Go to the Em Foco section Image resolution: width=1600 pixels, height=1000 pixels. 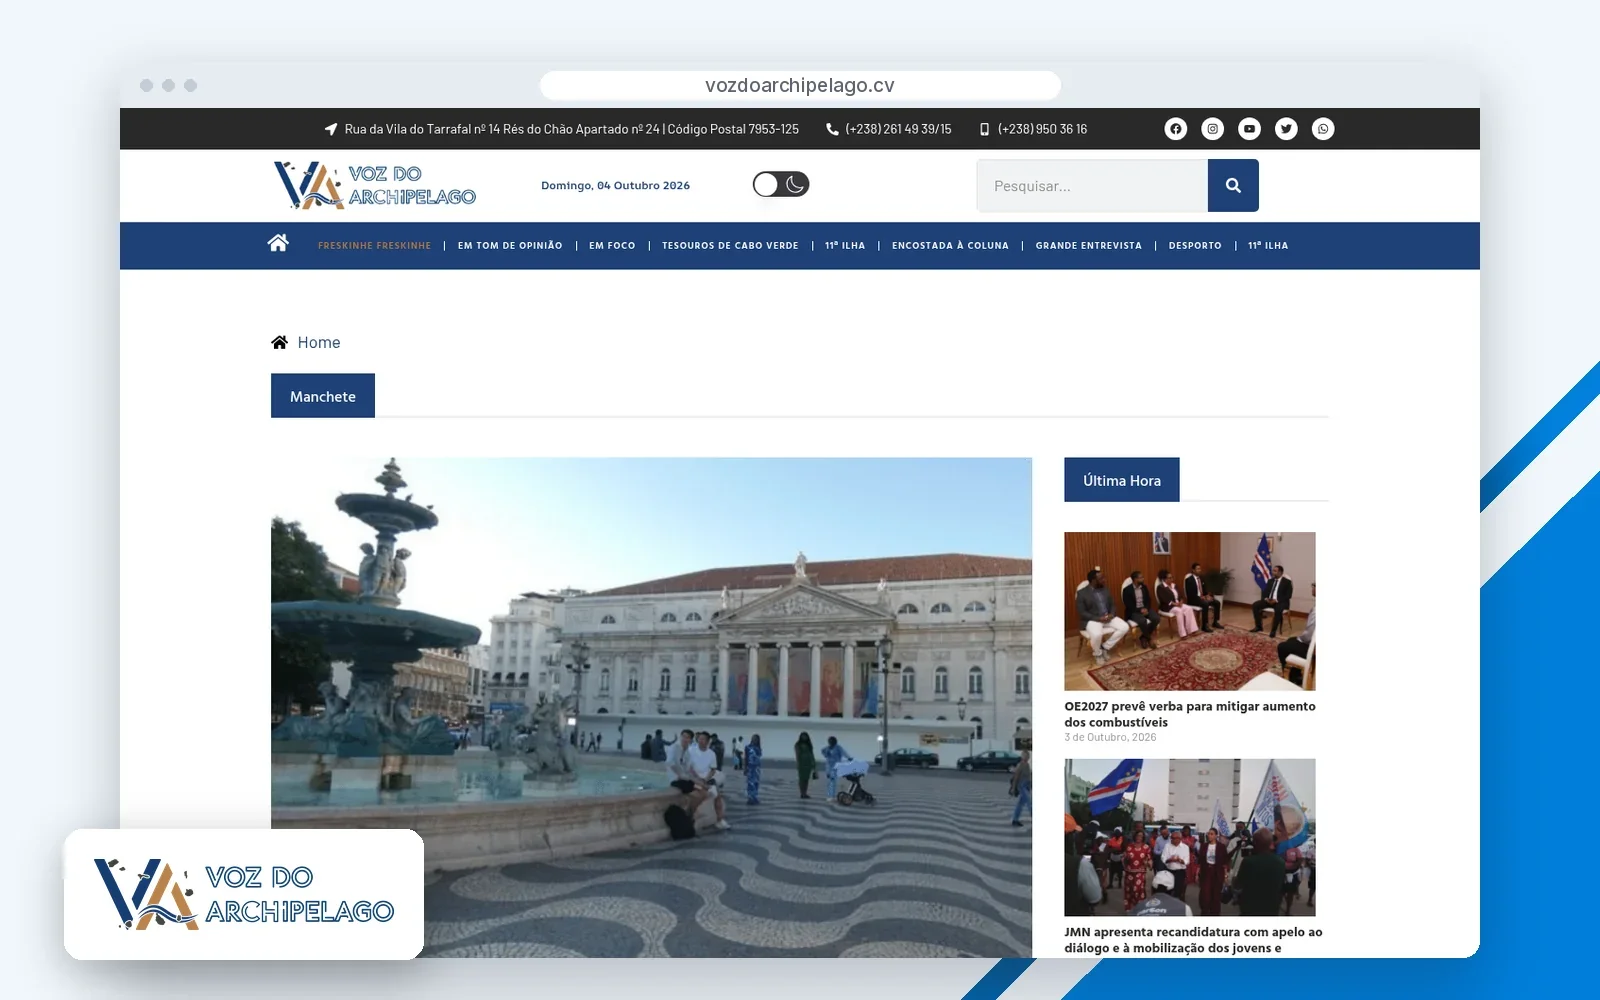(612, 246)
